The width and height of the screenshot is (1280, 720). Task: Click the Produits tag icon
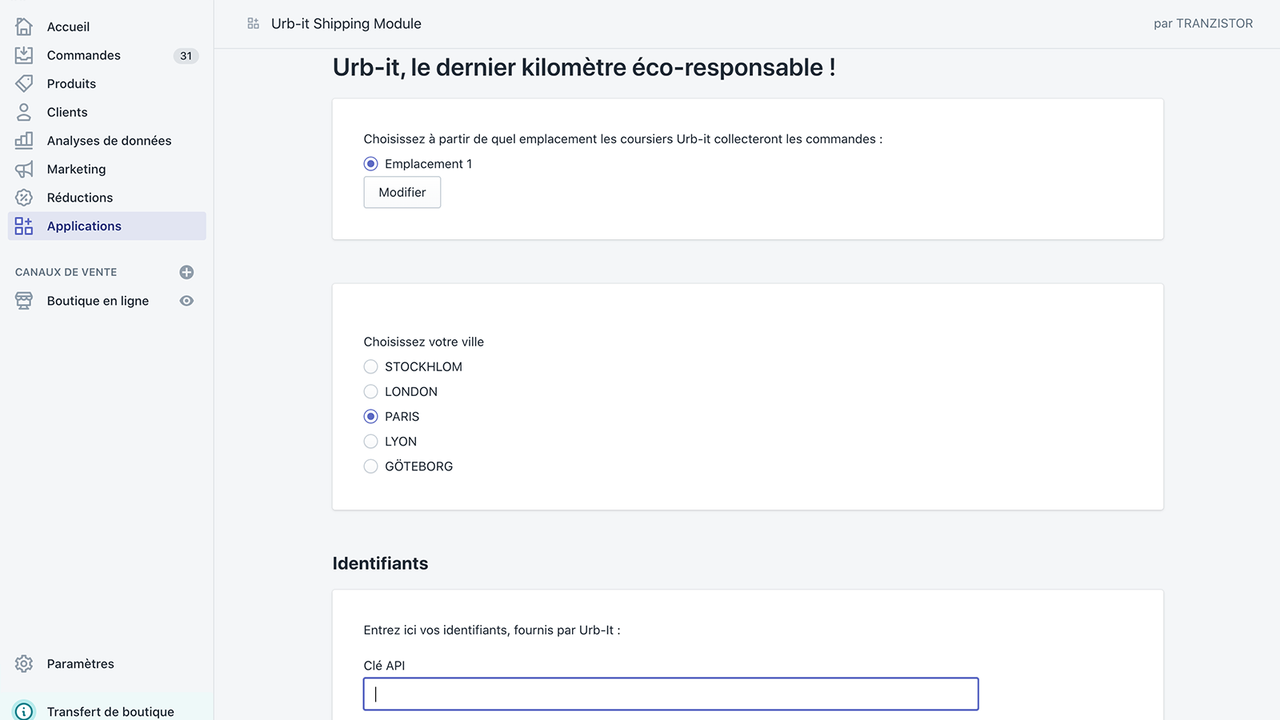24,84
